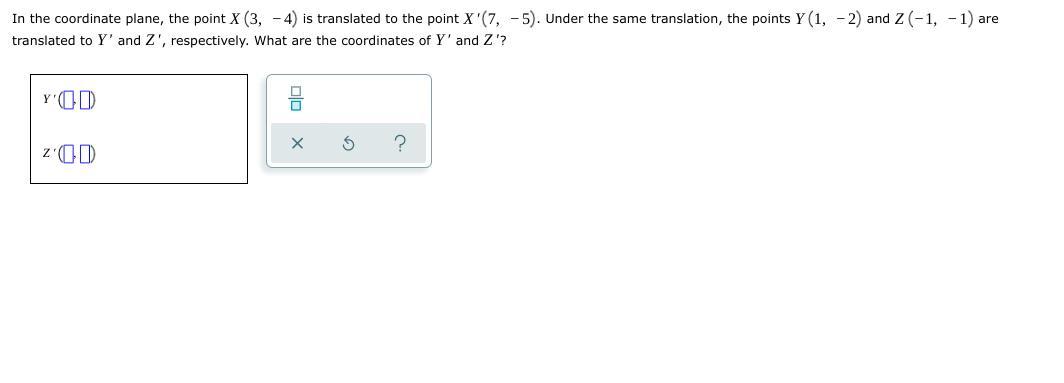Undo last entry with the circular arrow icon
This screenshot has width=1064, height=383.
tap(347, 143)
